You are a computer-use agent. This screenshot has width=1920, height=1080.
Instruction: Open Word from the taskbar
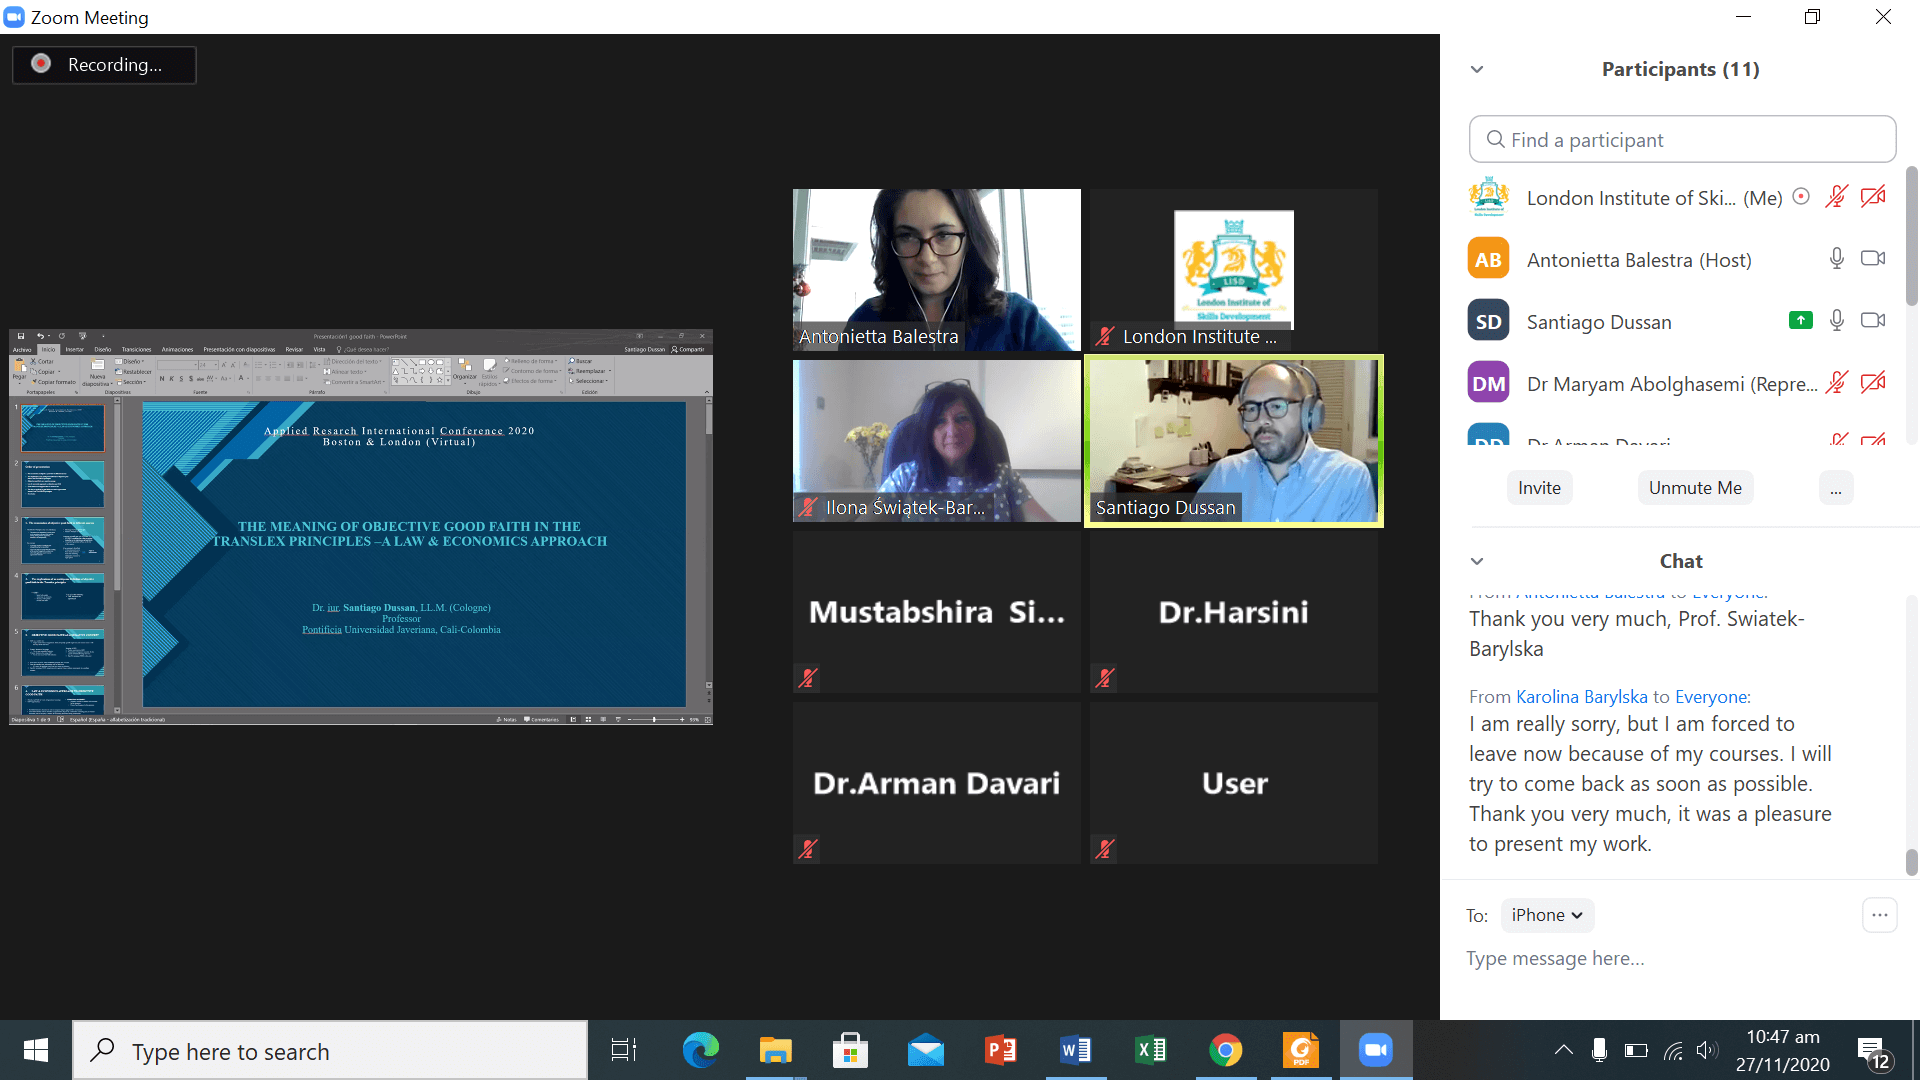pyautogui.click(x=1076, y=1050)
